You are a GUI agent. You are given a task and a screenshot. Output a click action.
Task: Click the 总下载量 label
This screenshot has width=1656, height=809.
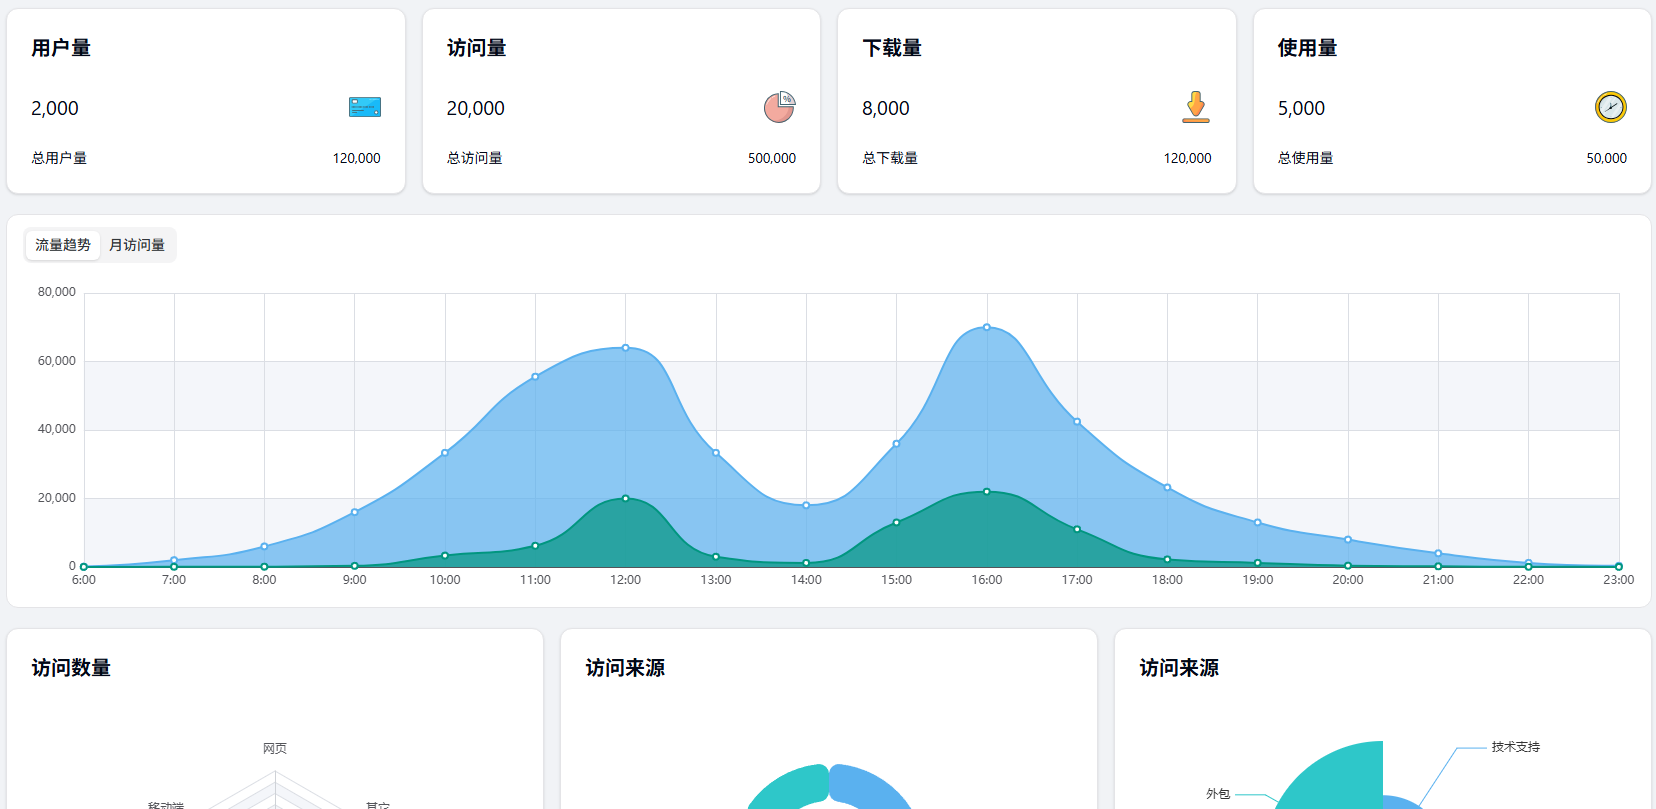(890, 158)
